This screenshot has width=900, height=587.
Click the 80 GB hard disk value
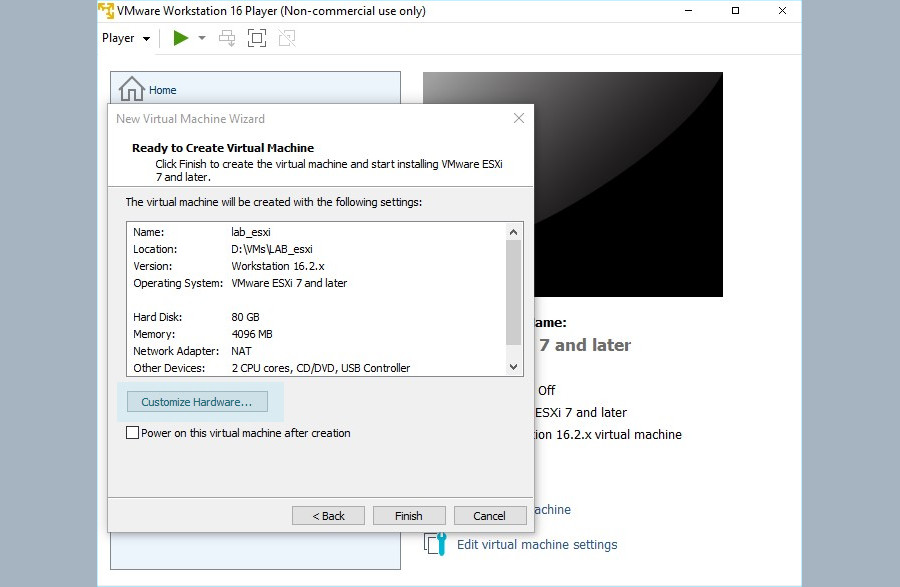[245, 317]
